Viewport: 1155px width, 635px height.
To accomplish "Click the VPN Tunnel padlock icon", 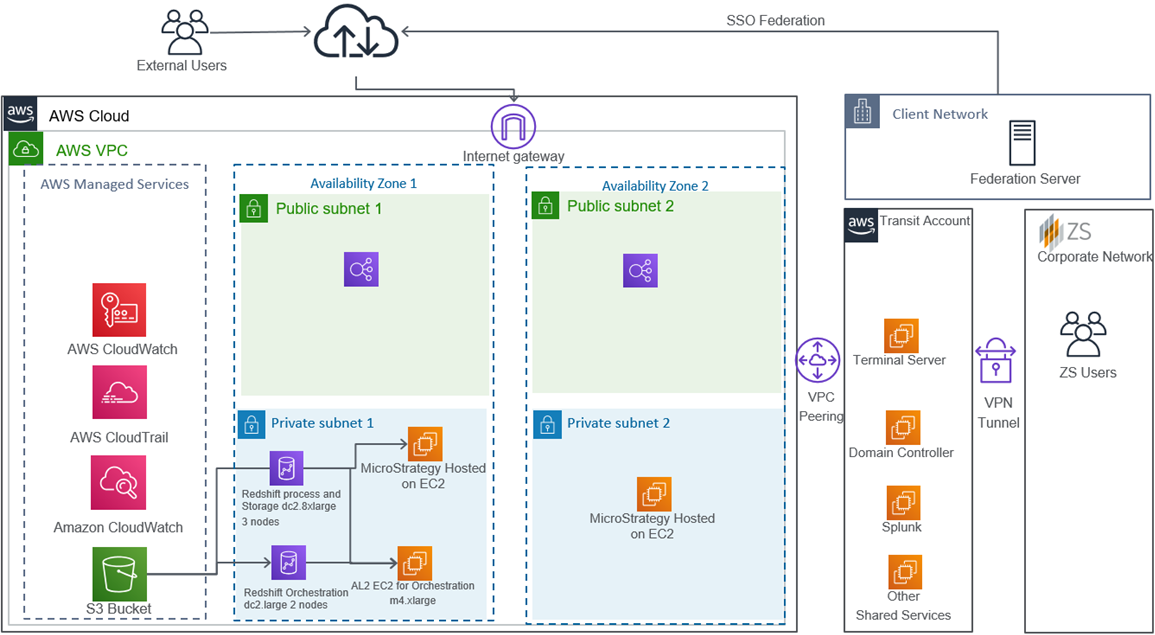I will point(996,360).
